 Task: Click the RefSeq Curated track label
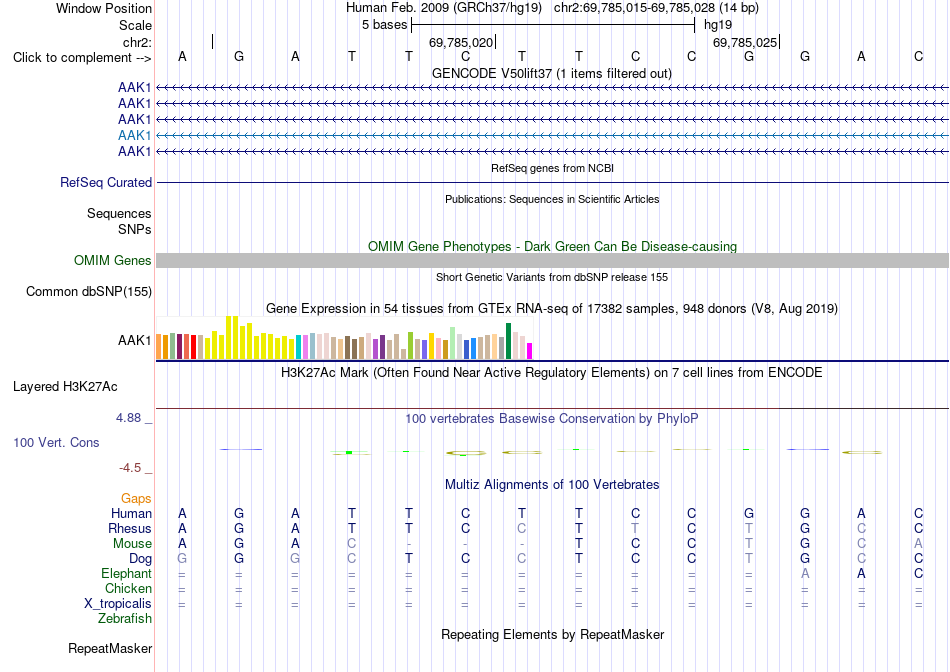pos(106,182)
